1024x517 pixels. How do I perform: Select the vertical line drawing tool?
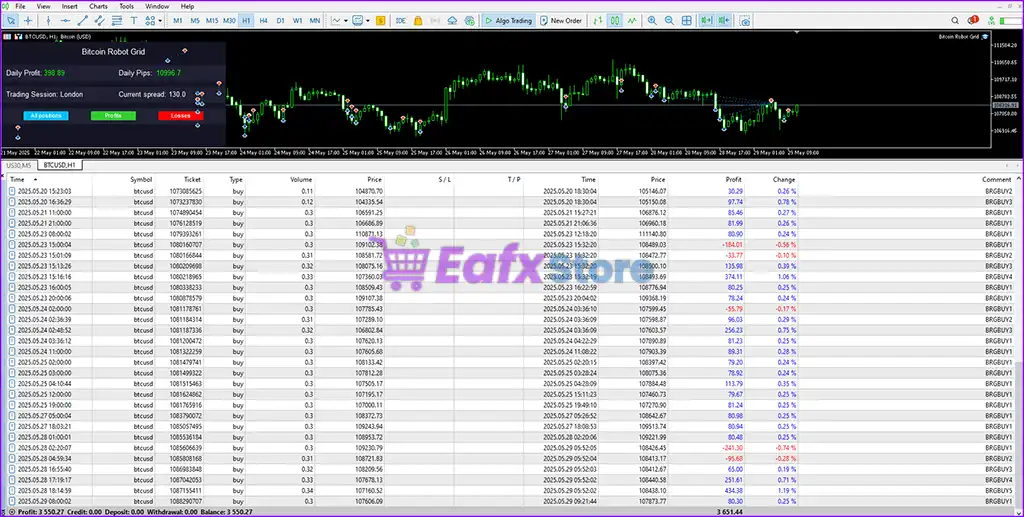point(48,21)
